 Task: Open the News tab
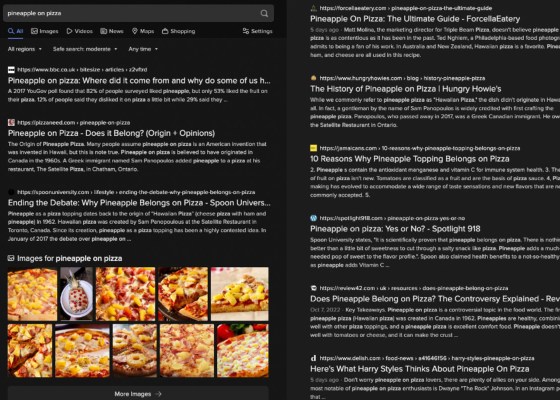tap(112, 31)
